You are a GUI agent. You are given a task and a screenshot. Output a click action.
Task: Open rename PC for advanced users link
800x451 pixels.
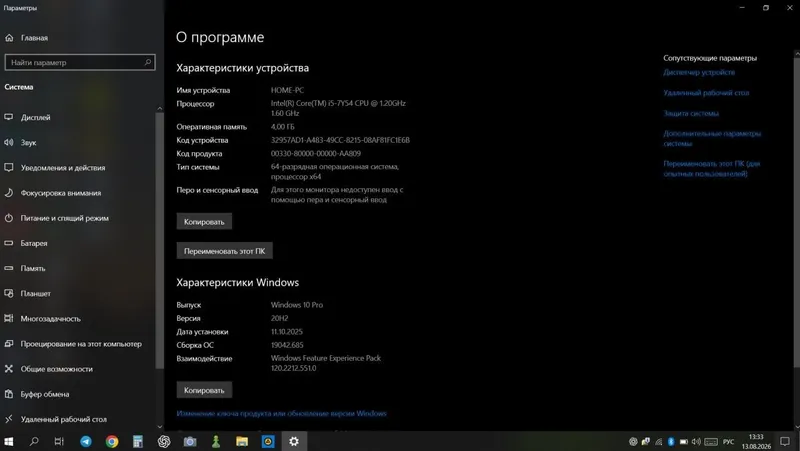pos(711,168)
